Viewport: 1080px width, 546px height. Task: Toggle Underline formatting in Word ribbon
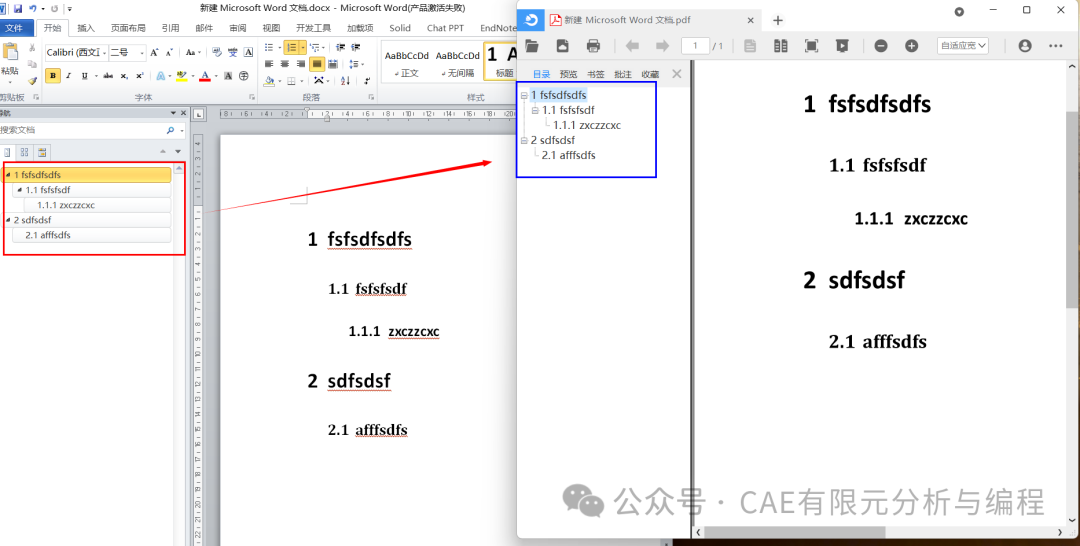pos(84,76)
